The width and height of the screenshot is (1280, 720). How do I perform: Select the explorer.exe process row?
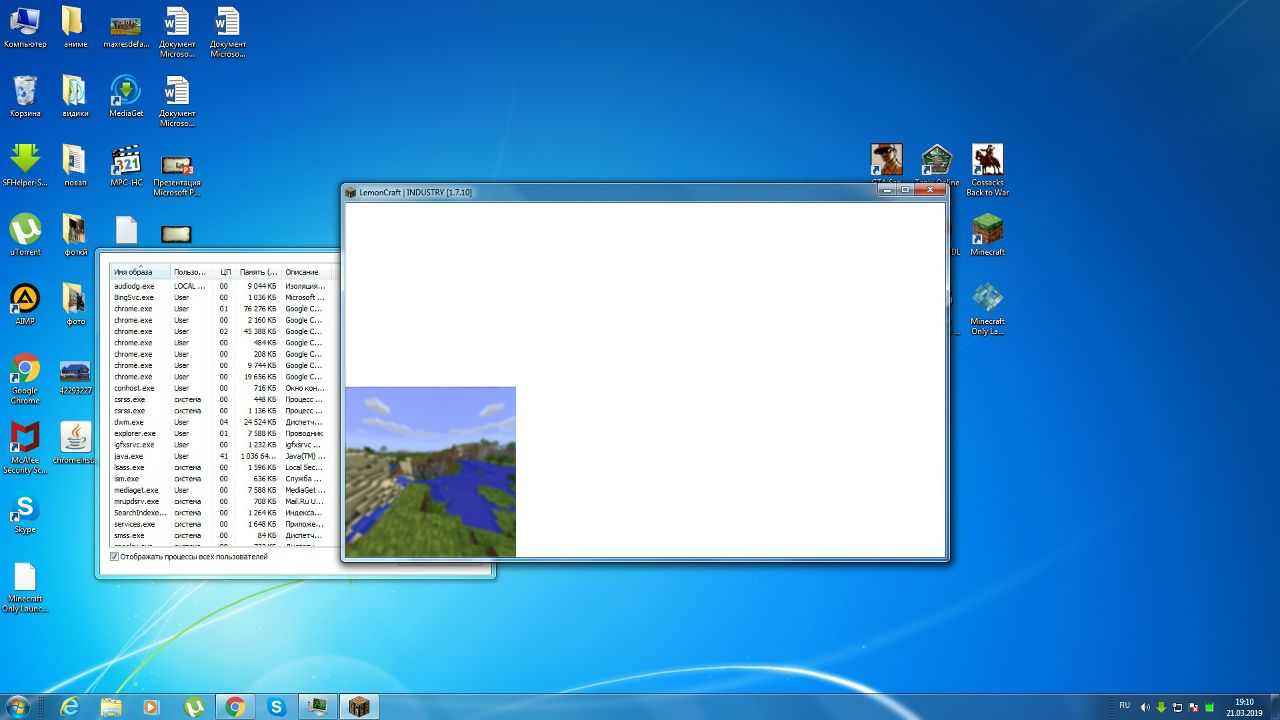[135, 433]
